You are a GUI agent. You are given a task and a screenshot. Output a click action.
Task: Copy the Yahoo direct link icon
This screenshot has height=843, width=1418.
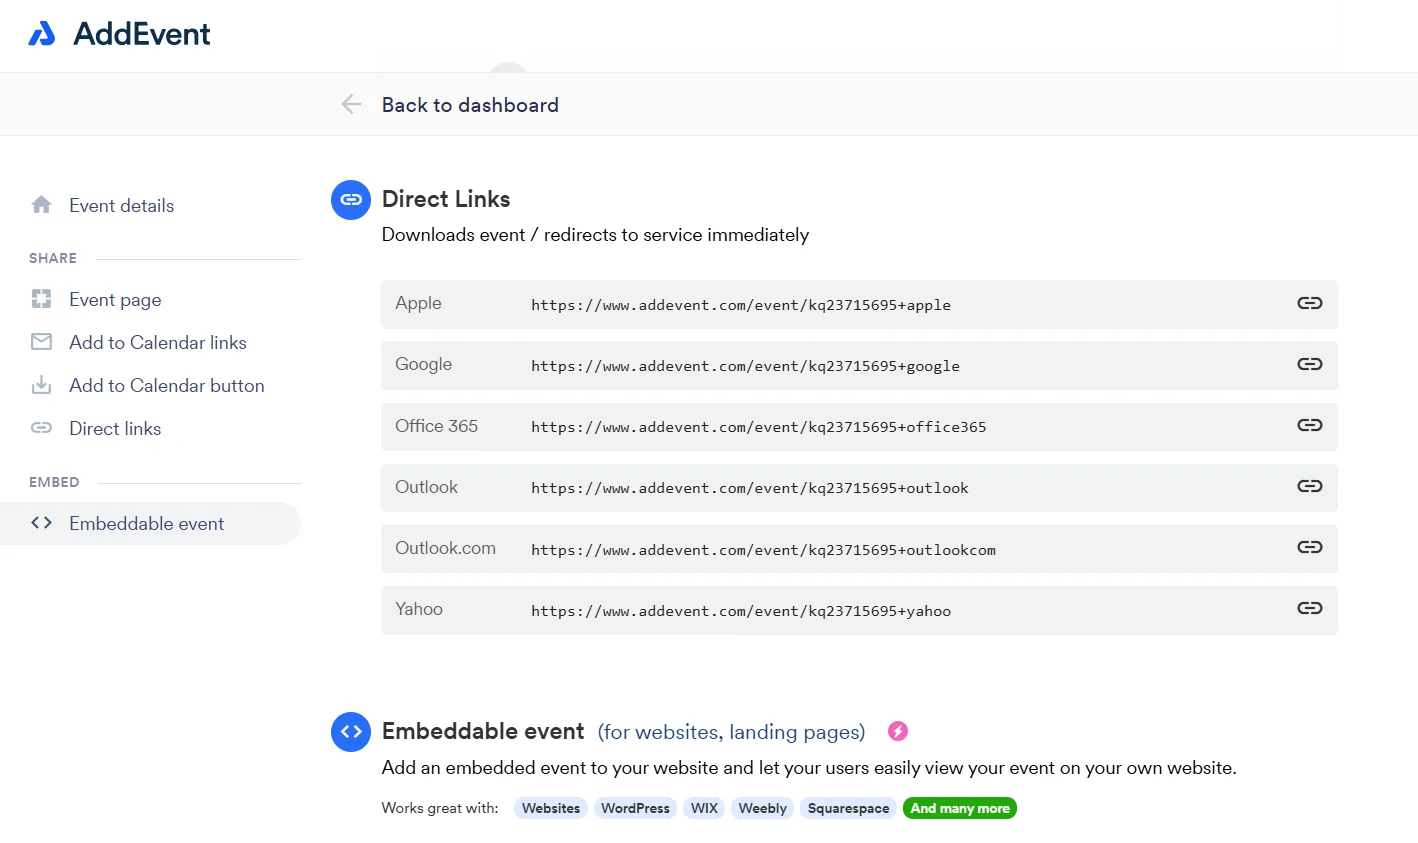1310,608
